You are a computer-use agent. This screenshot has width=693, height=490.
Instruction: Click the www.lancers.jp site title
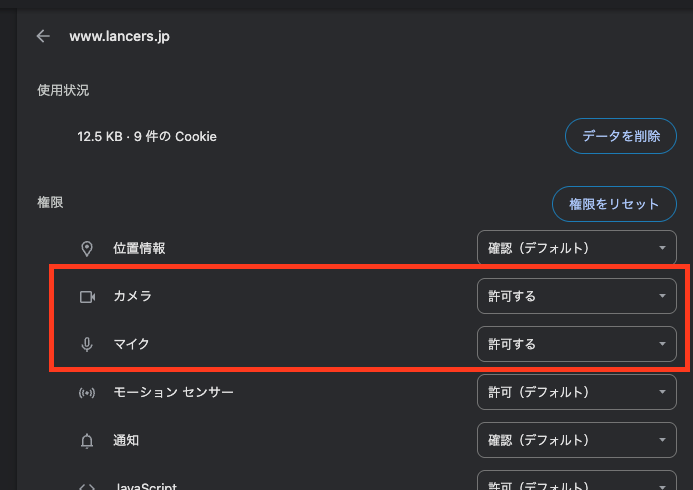coord(120,36)
